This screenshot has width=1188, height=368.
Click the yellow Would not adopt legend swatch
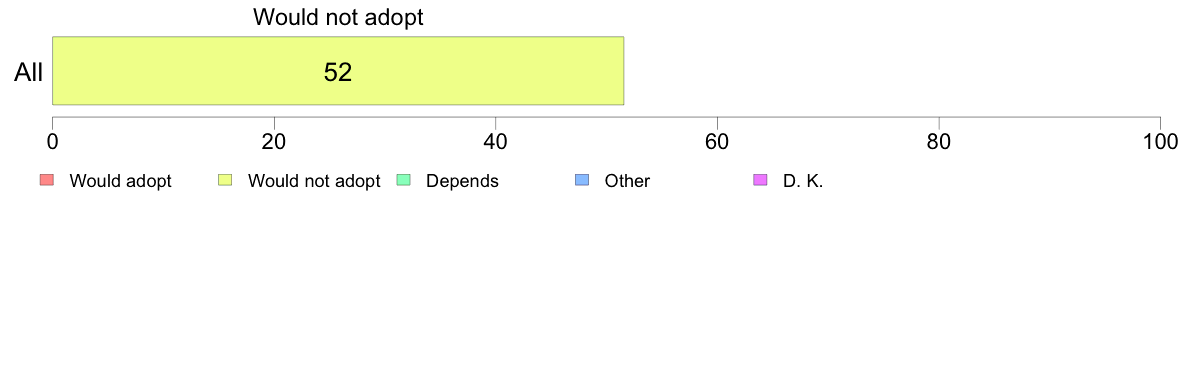225,180
